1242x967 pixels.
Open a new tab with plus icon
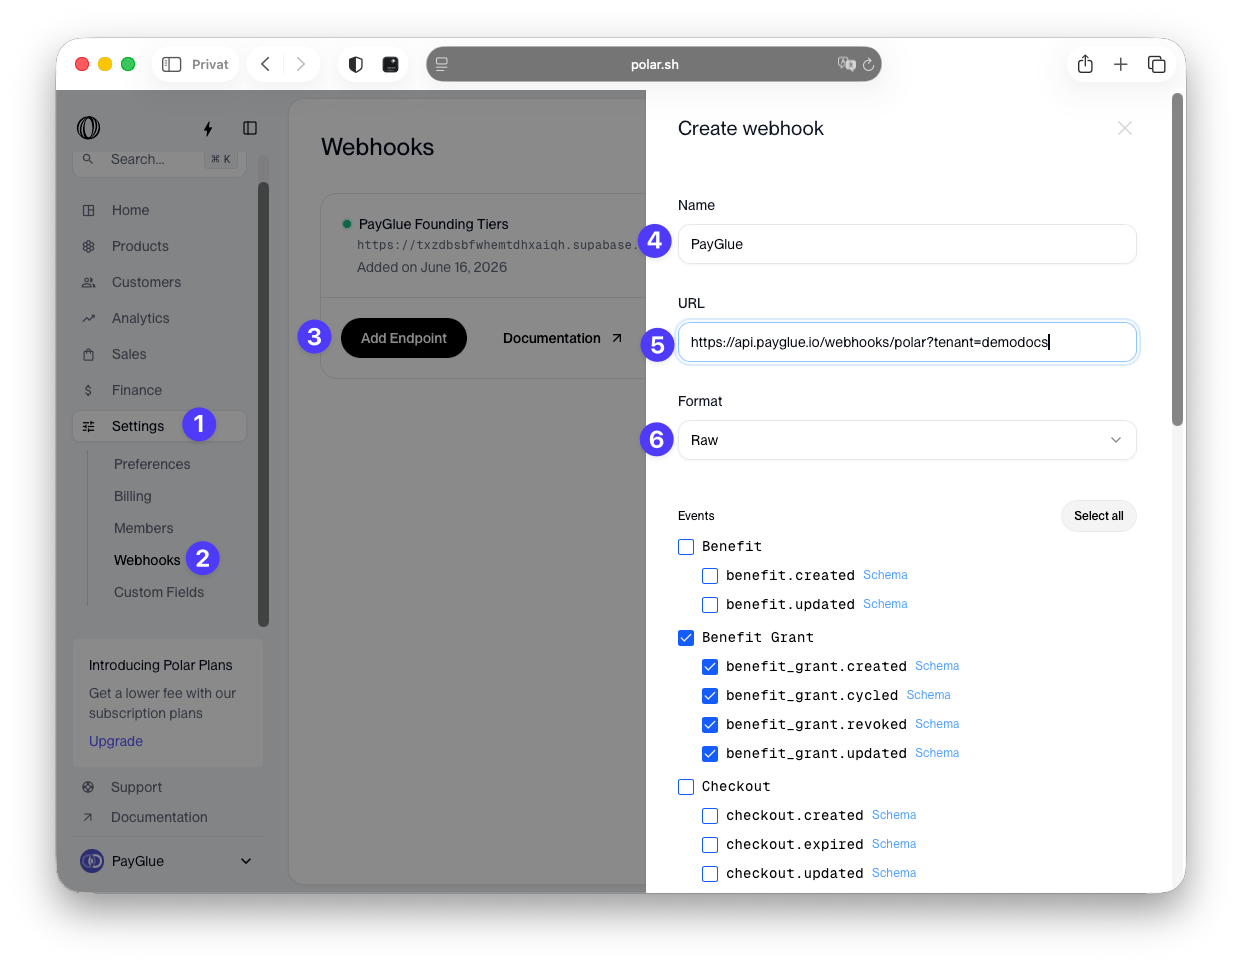(x=1121, y=64)
